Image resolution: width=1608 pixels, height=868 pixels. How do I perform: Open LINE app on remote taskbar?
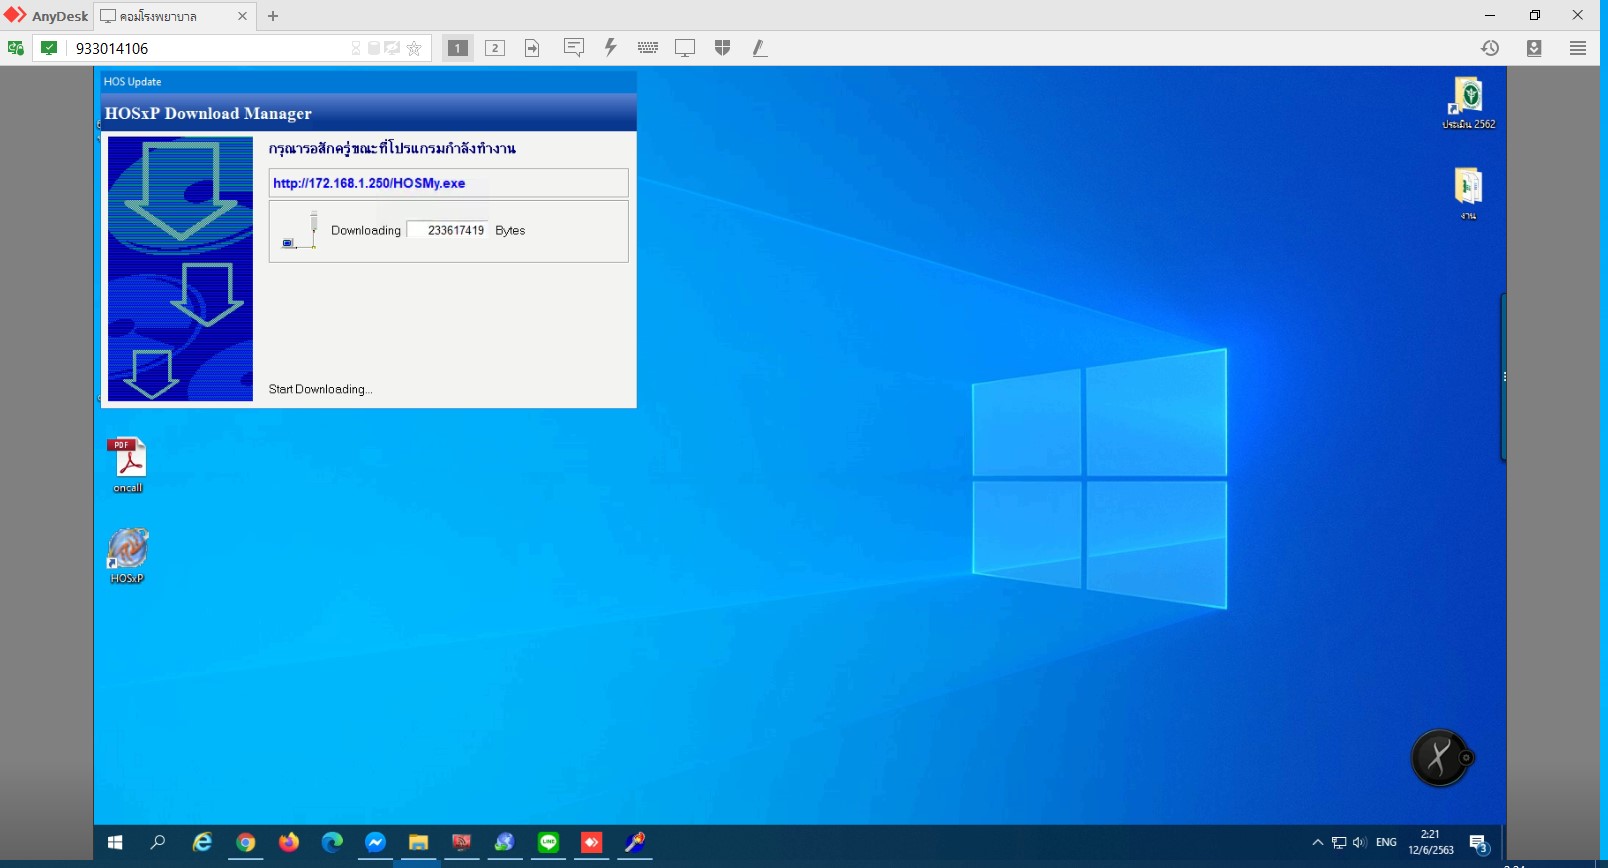tap(548, 843)
